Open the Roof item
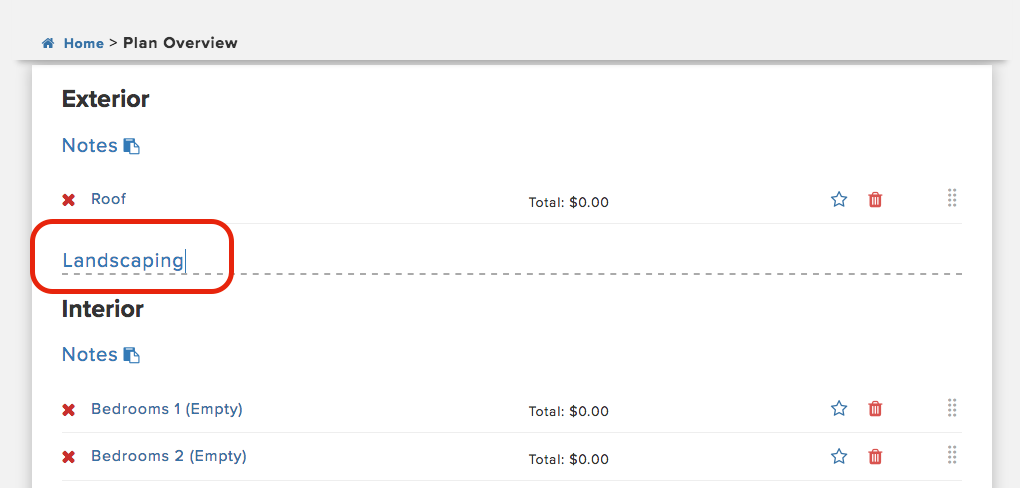Image resolution: width=1020 pixels, height=488 pixels. [108, 199]
